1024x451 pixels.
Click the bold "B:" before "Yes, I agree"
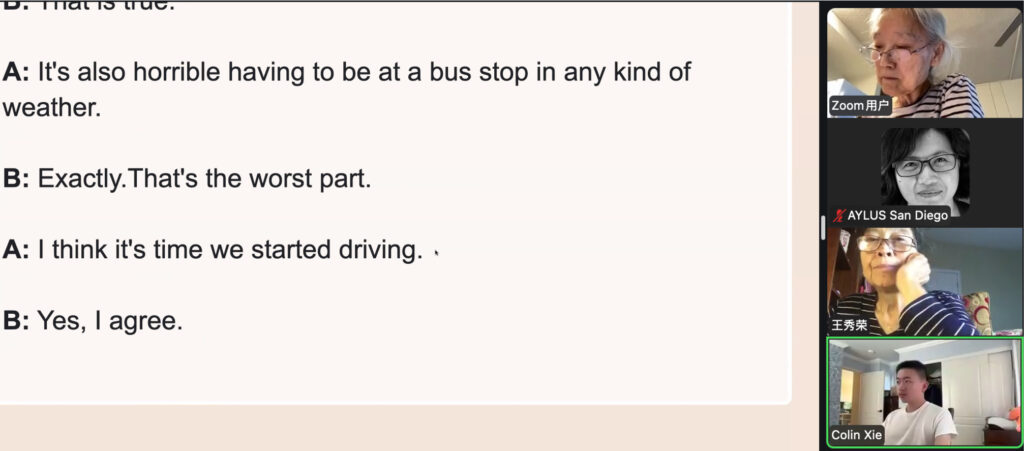pos(16,322)
